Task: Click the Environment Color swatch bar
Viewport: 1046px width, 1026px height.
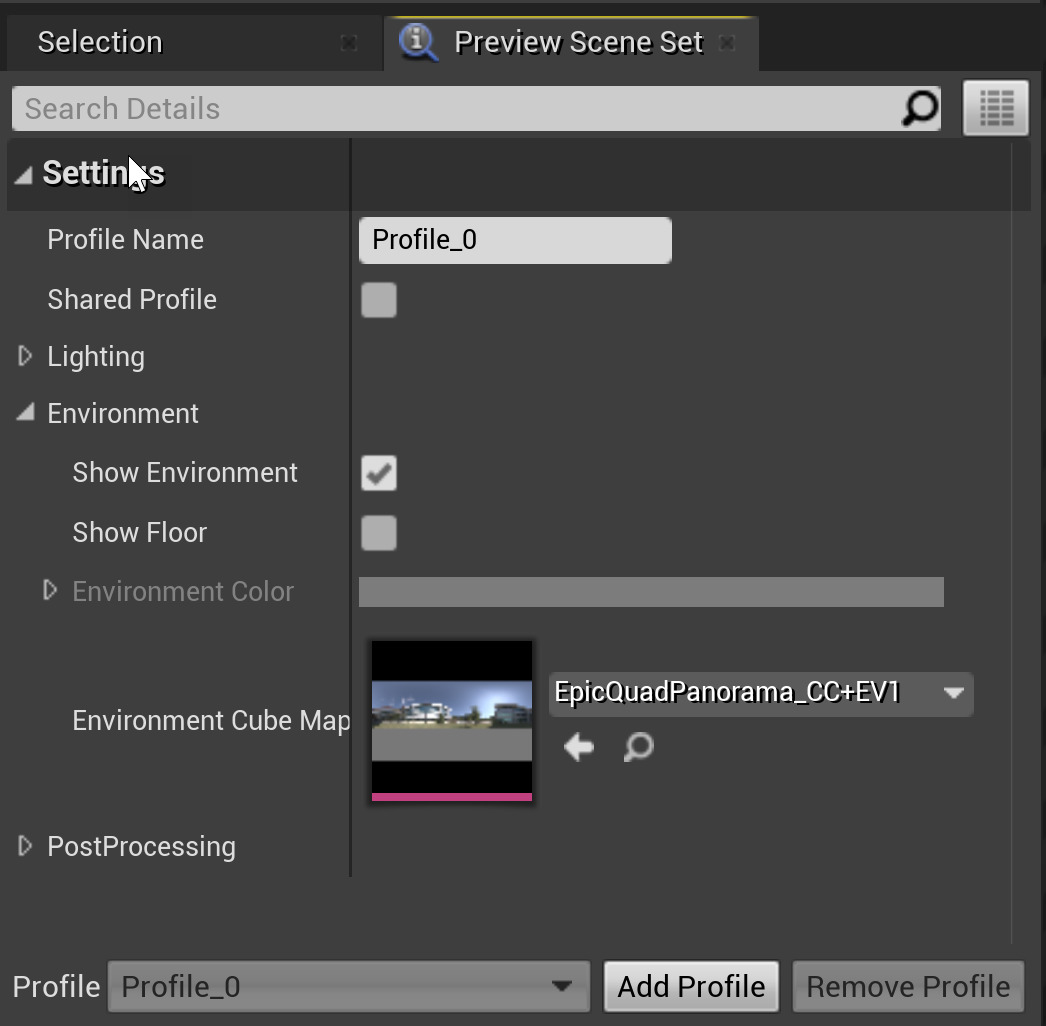Action: (651, 592)
